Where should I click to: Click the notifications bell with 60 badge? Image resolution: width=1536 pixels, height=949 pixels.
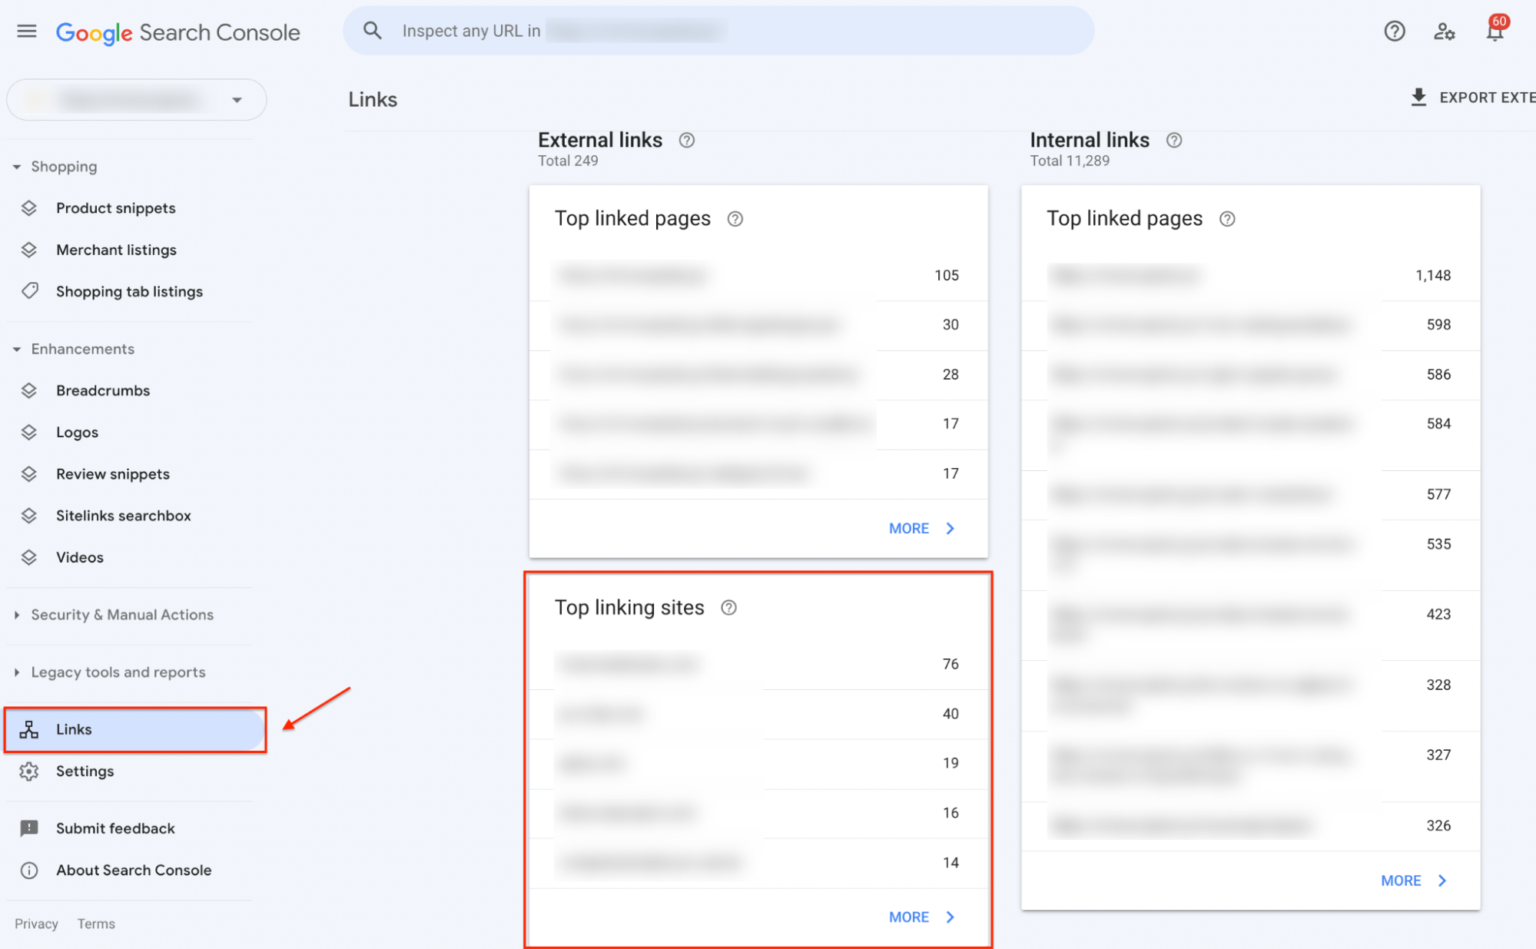[1494, 31]
